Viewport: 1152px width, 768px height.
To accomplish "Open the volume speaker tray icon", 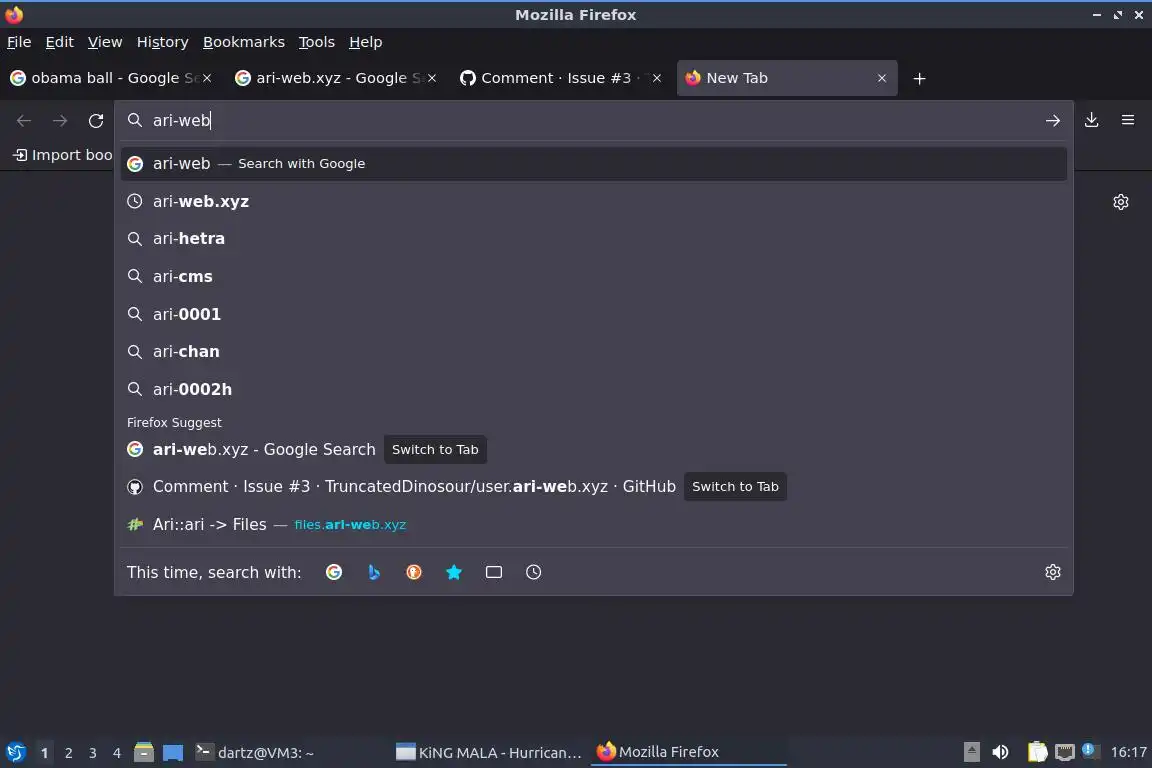I will click(x=1000, y=752).
